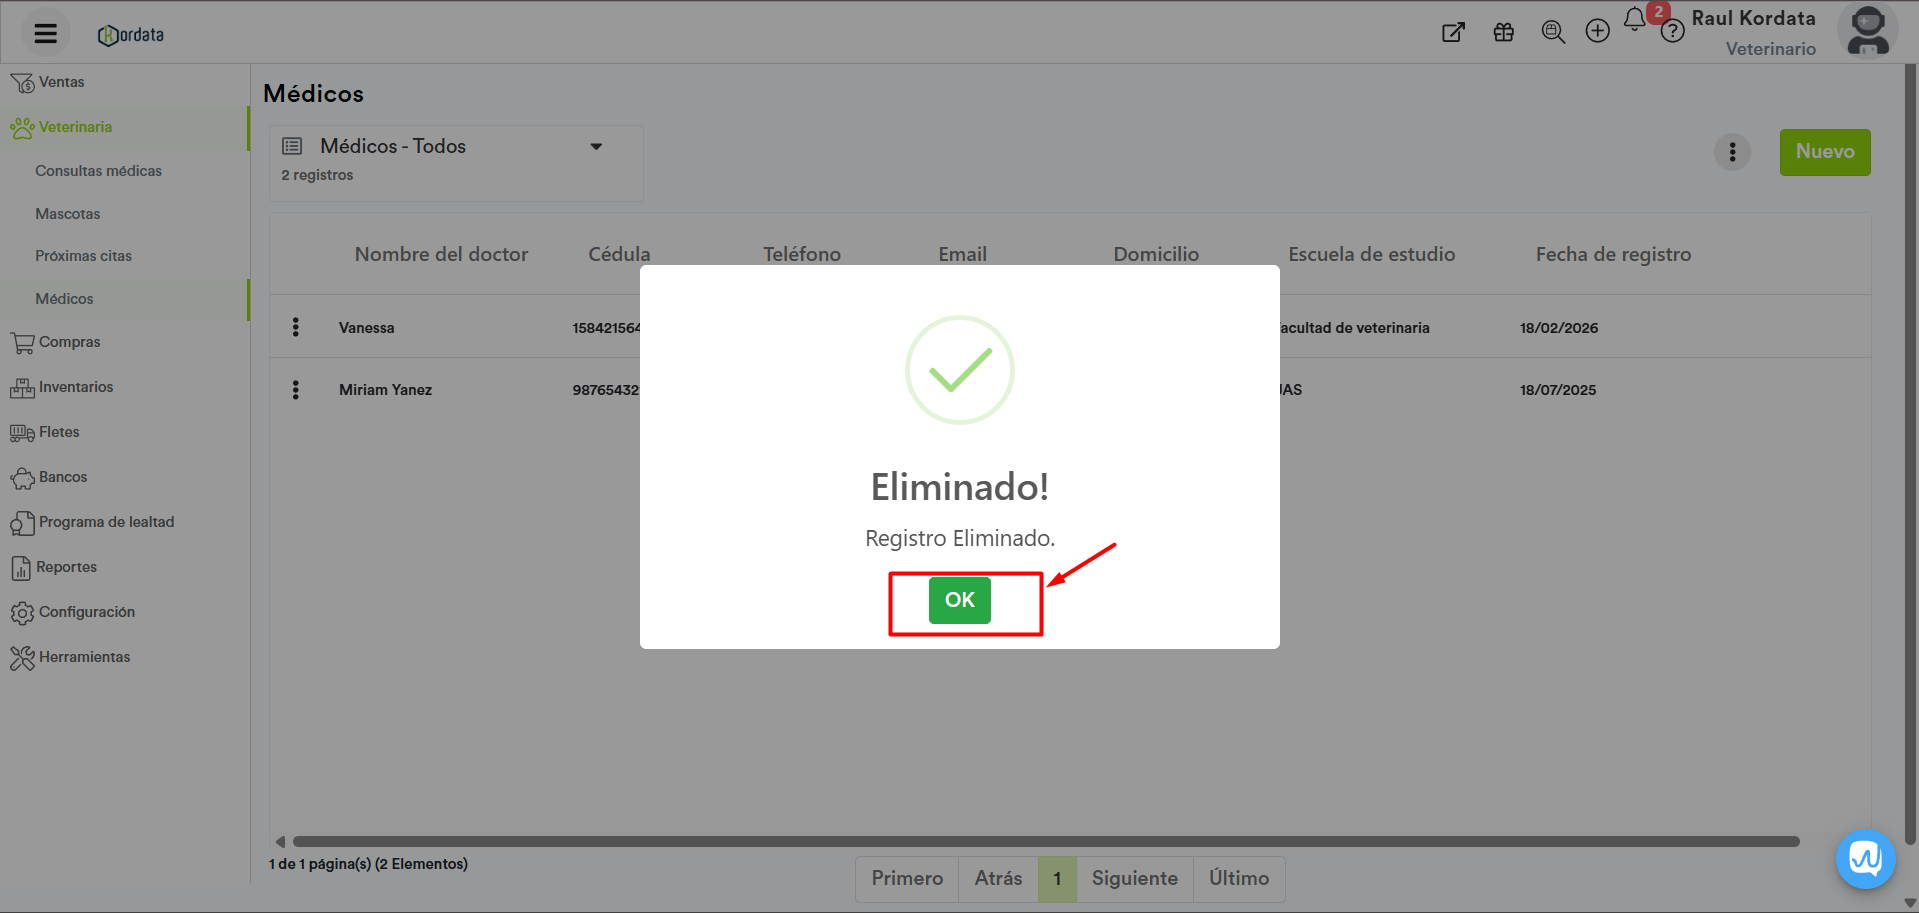Click the notifications bell icon
The height and width of the screenshot is (913, 1919).
tap(1634, 20)
